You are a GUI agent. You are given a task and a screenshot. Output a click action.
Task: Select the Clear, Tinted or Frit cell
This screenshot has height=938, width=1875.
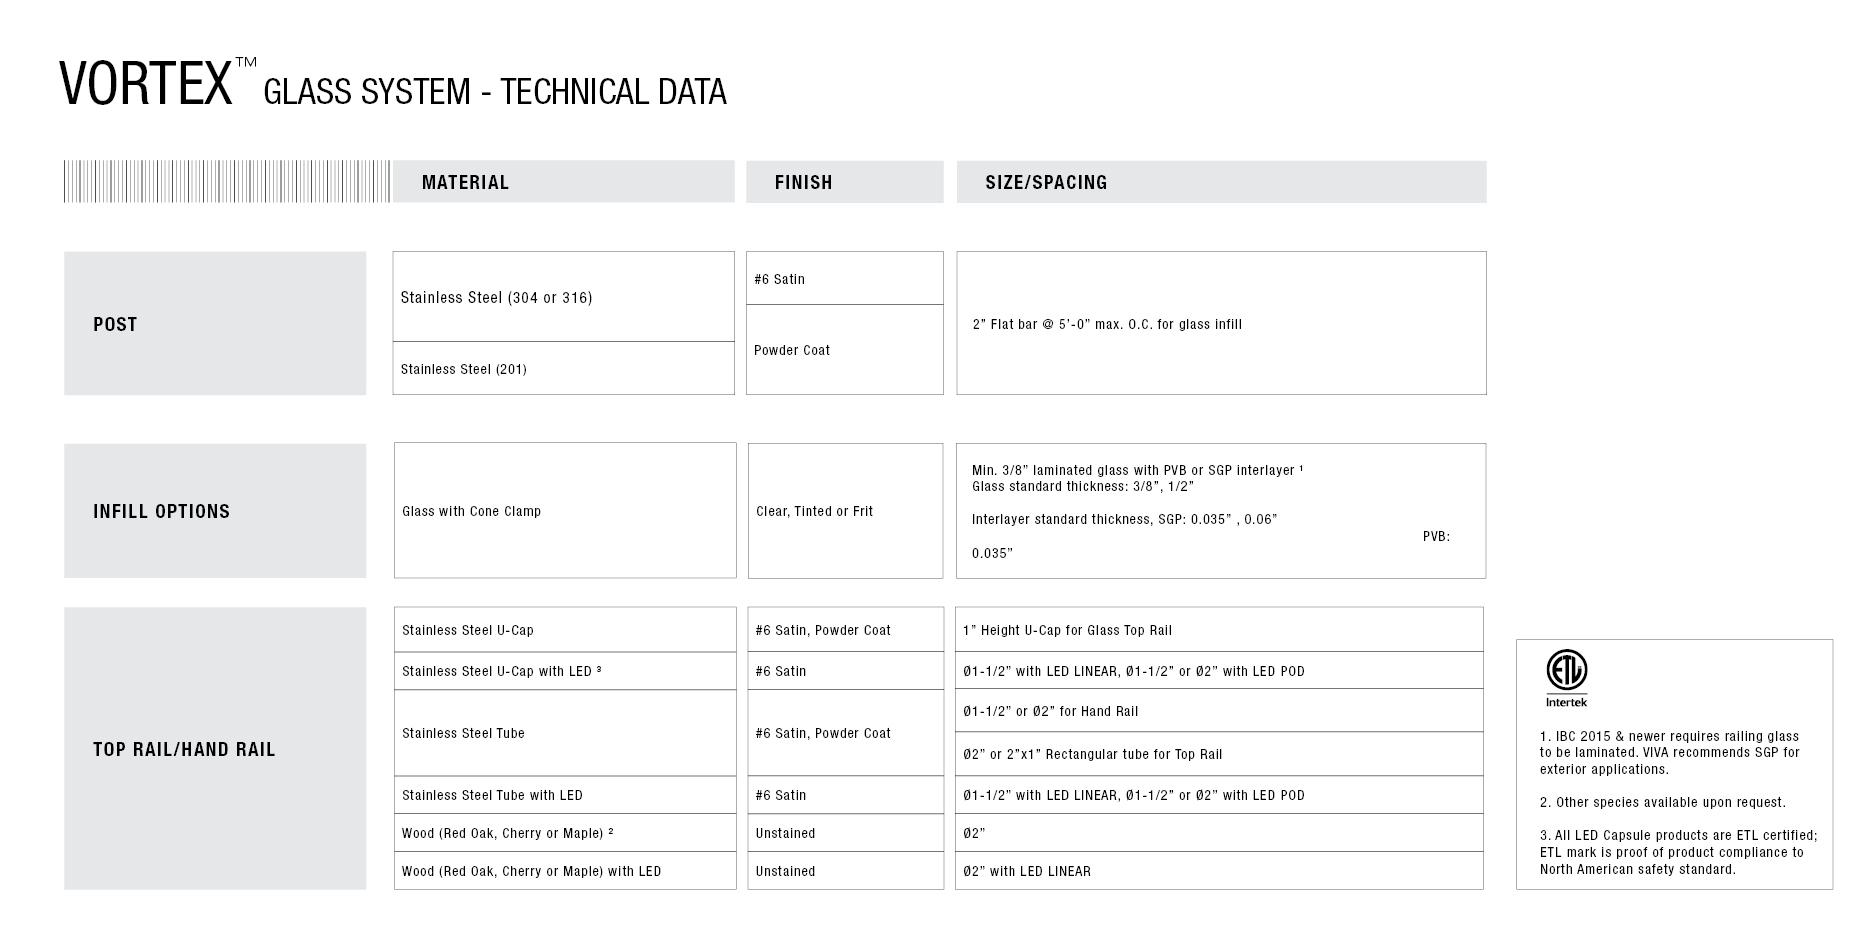point(845,510)
